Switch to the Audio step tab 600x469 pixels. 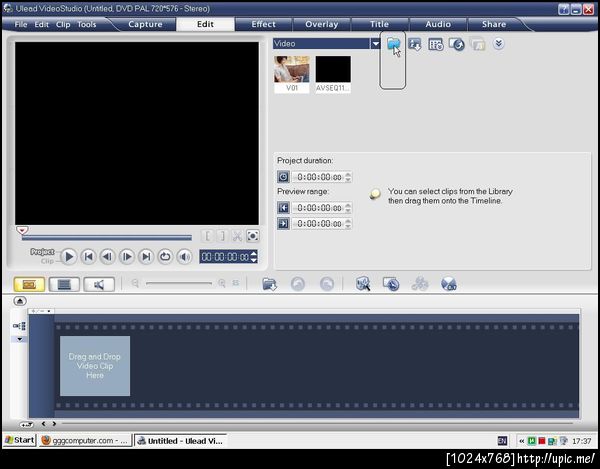click(x=438, y=24)
